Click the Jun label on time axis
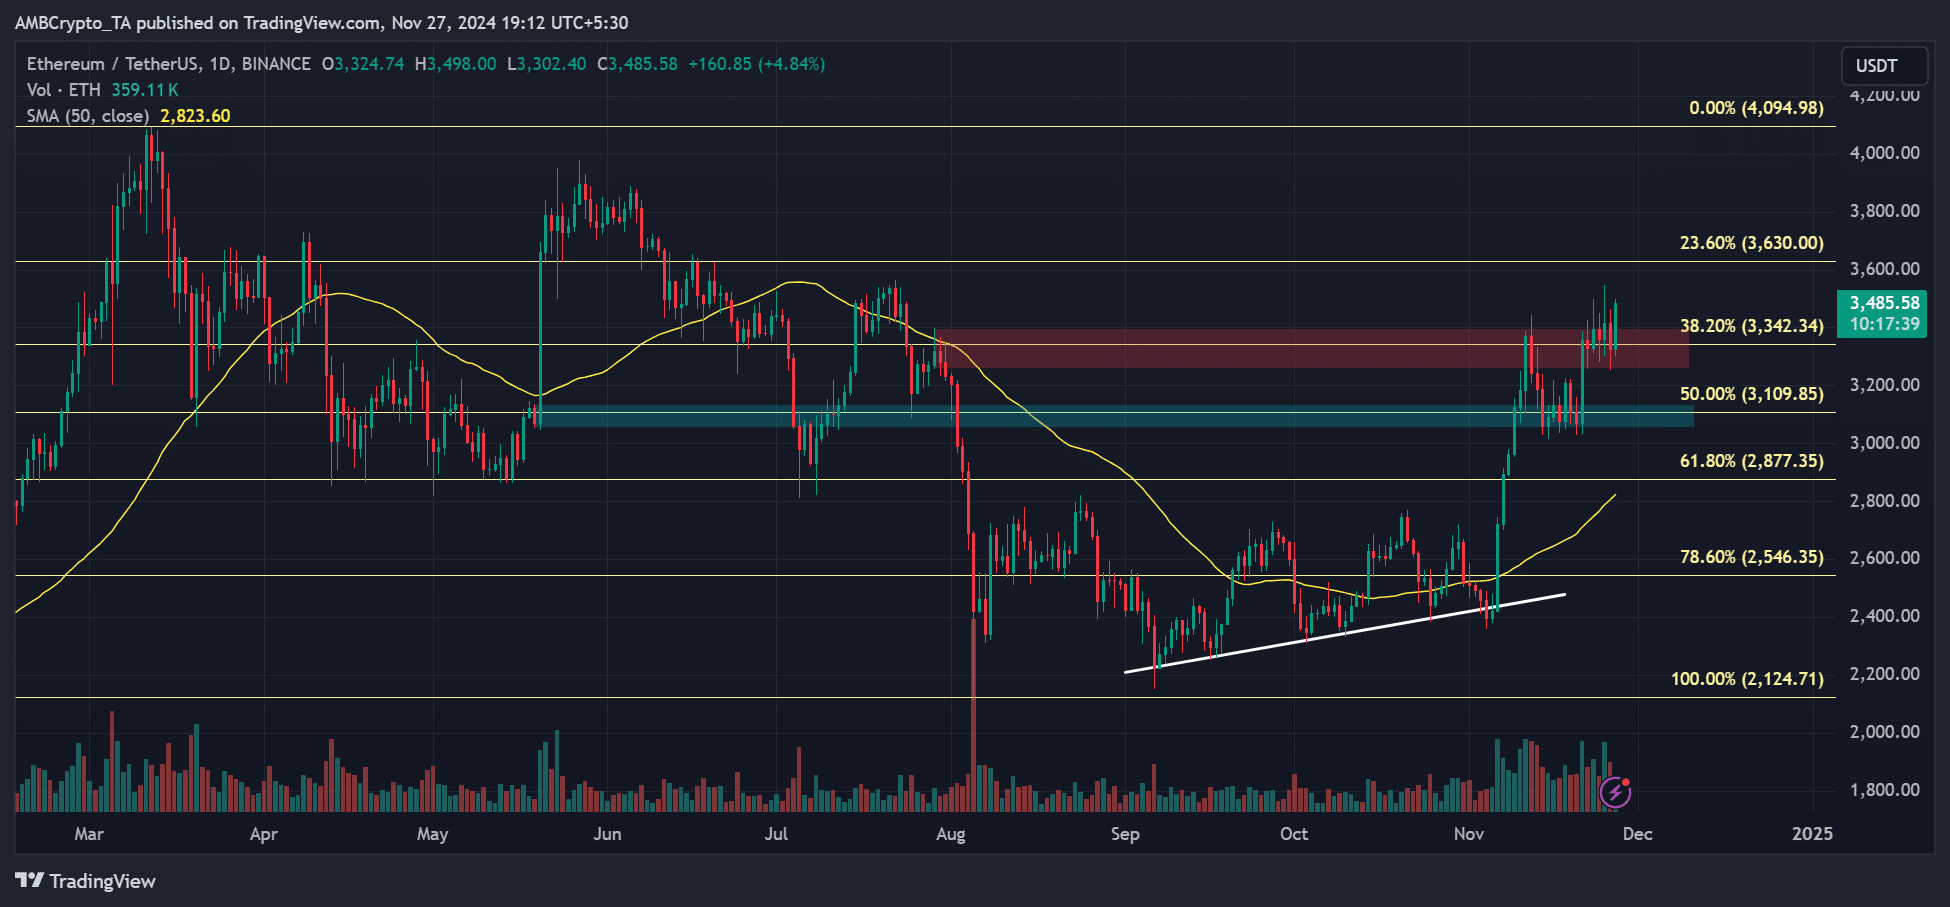The image size is (1950, 907). click(x=607, y=834)
